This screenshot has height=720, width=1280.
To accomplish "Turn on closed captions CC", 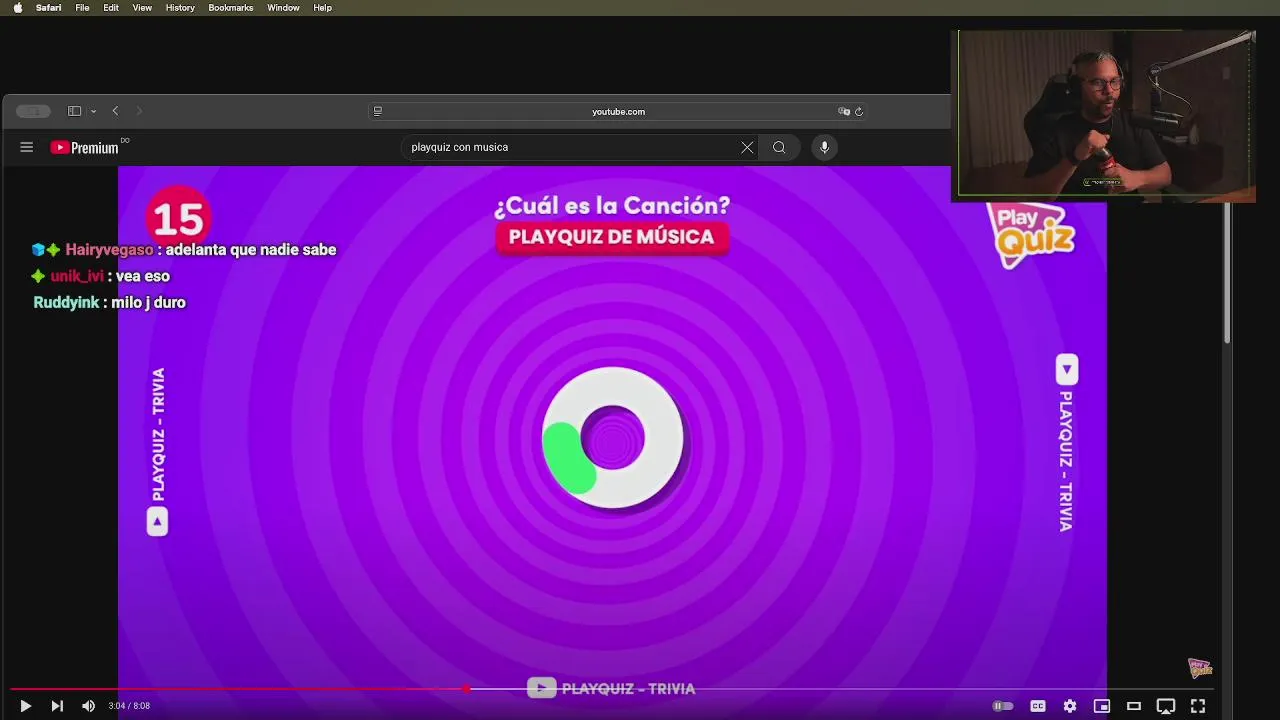I will pos(1038,706).
